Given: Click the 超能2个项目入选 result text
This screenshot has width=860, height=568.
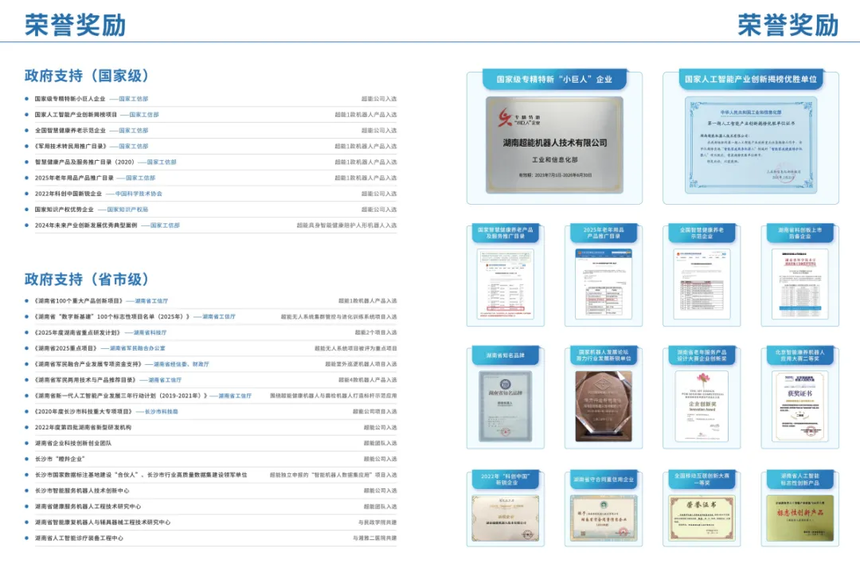Looking at the screenshot, I should click(x=376, y=333).
